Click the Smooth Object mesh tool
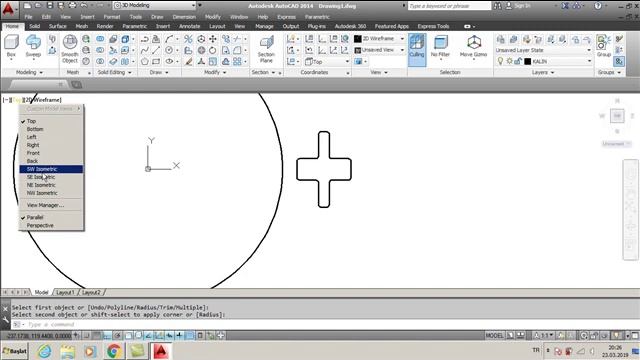Image resolution: width=640 pixels, height=360 pixels. 70,49
